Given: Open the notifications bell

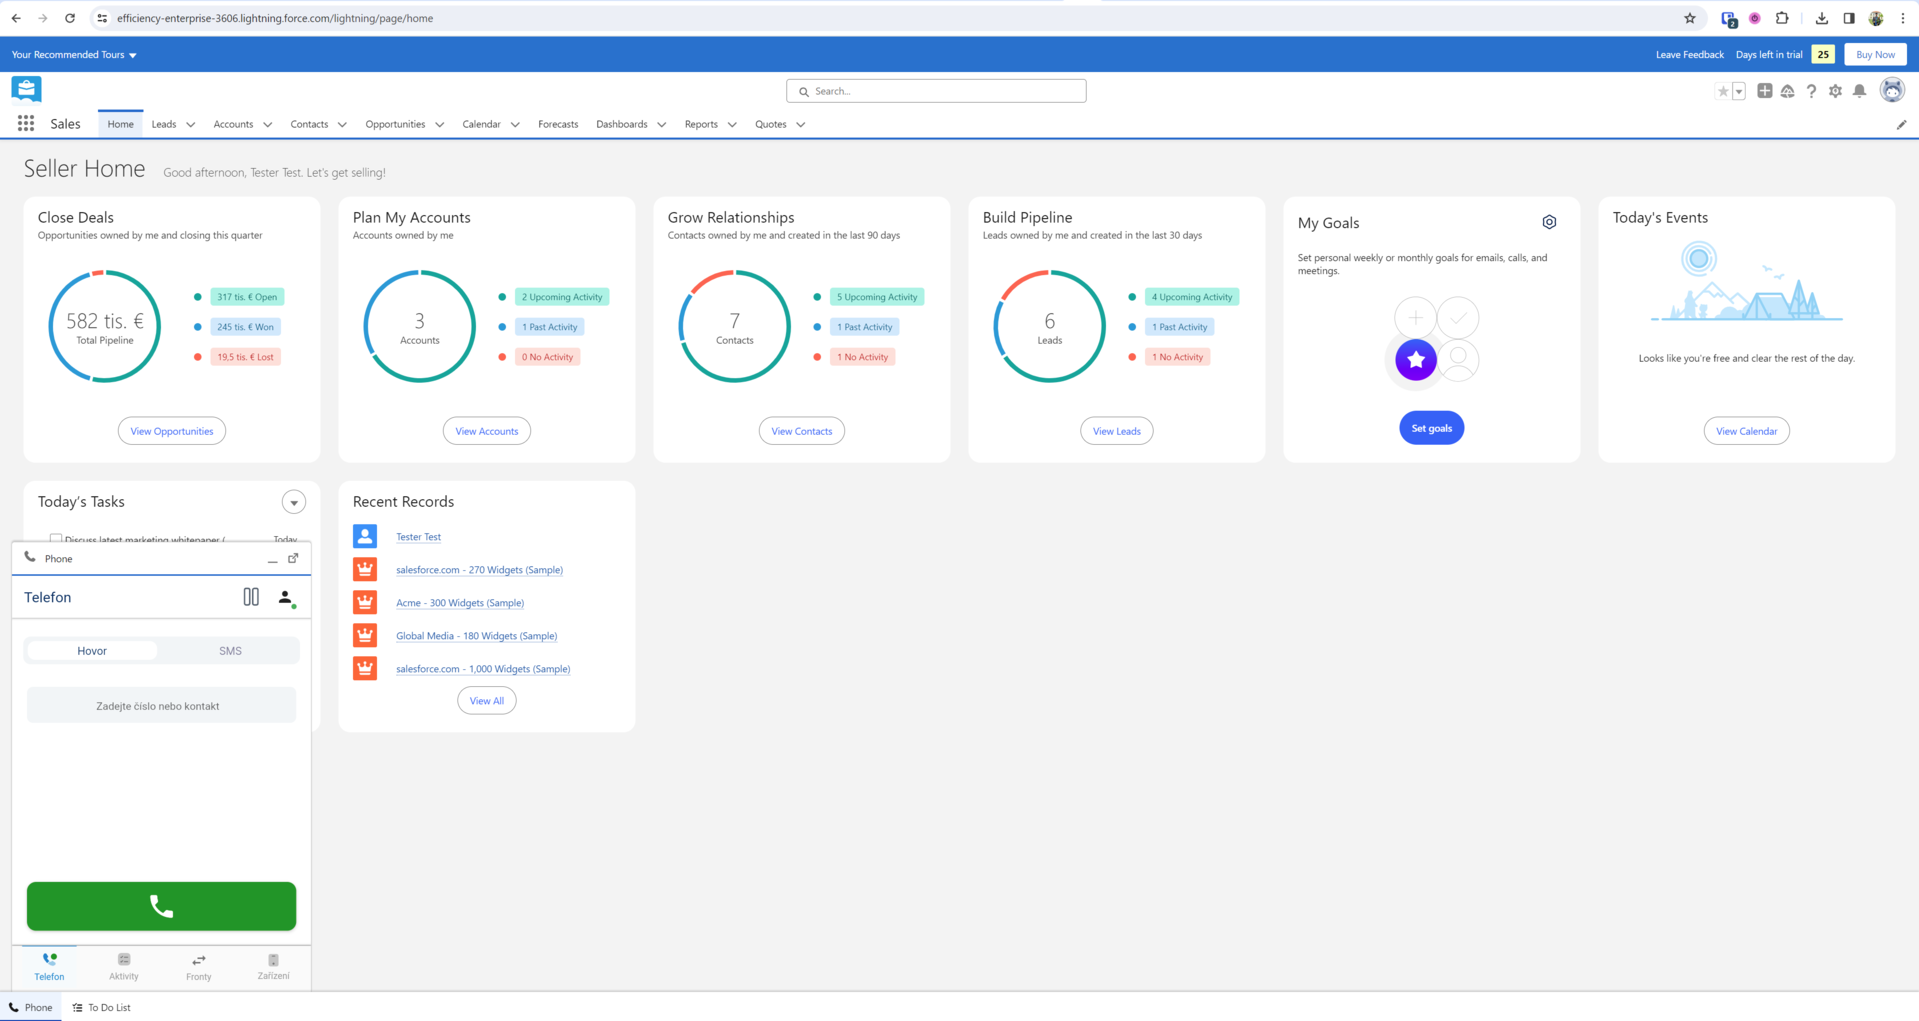Looking at the screenshot, I should [x=1859, y=91].
